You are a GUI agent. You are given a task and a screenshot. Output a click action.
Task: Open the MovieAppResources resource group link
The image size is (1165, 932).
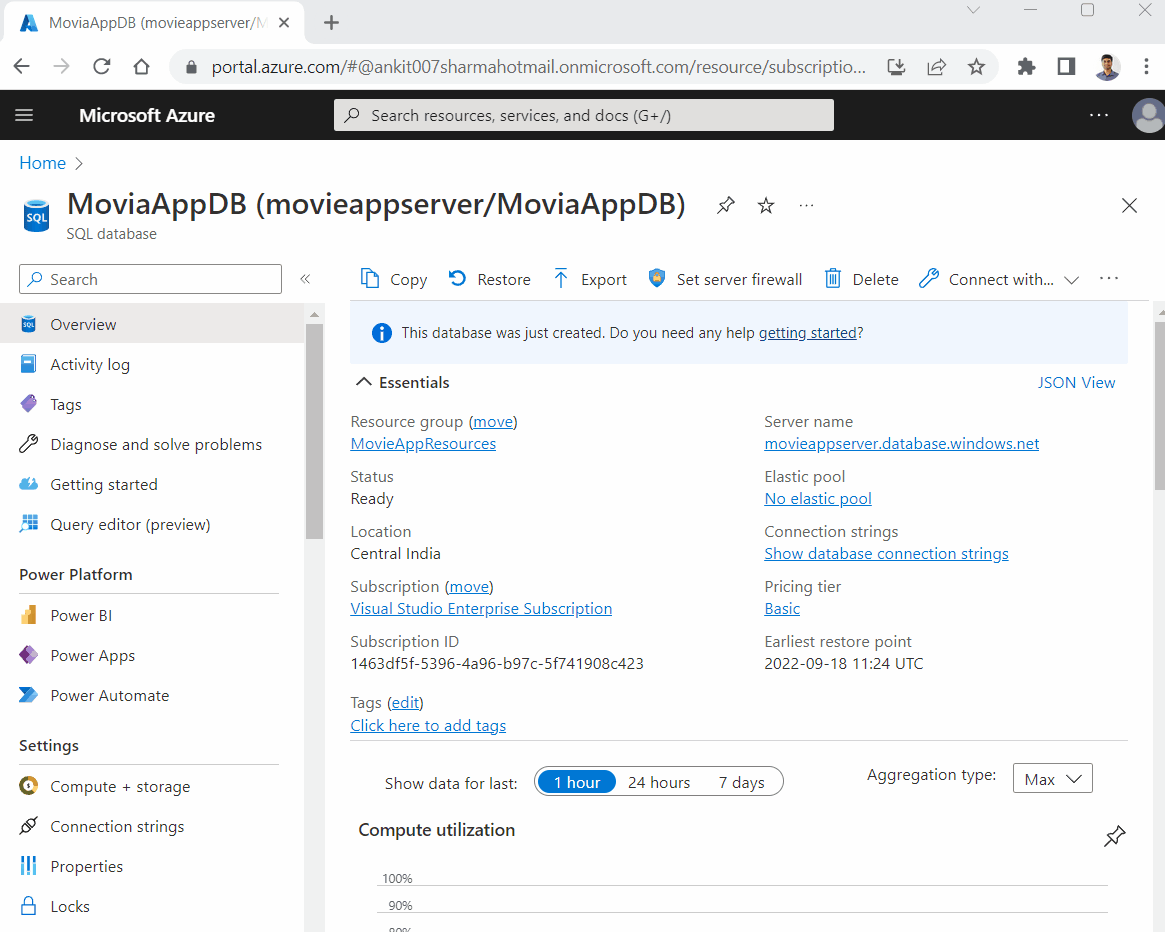click(x=423, y=444)
